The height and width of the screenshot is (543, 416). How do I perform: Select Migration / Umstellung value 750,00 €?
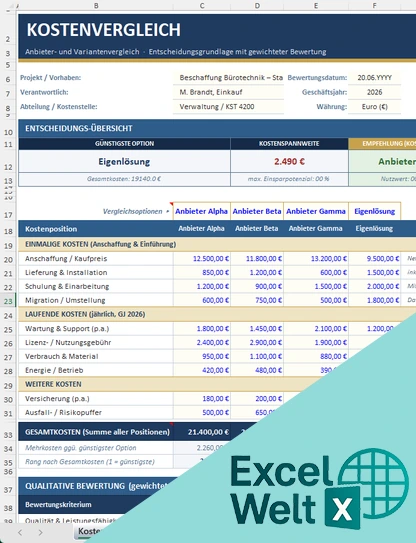(257, 300)
